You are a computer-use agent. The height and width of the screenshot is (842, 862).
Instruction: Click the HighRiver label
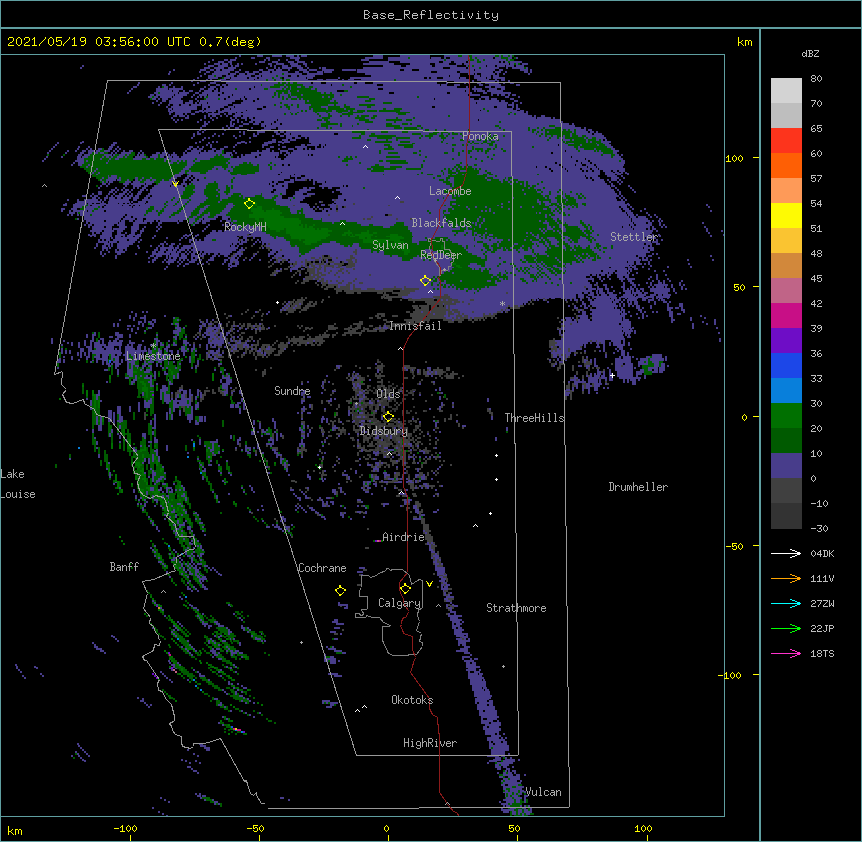pyautogui.click(x=430, y=743)
